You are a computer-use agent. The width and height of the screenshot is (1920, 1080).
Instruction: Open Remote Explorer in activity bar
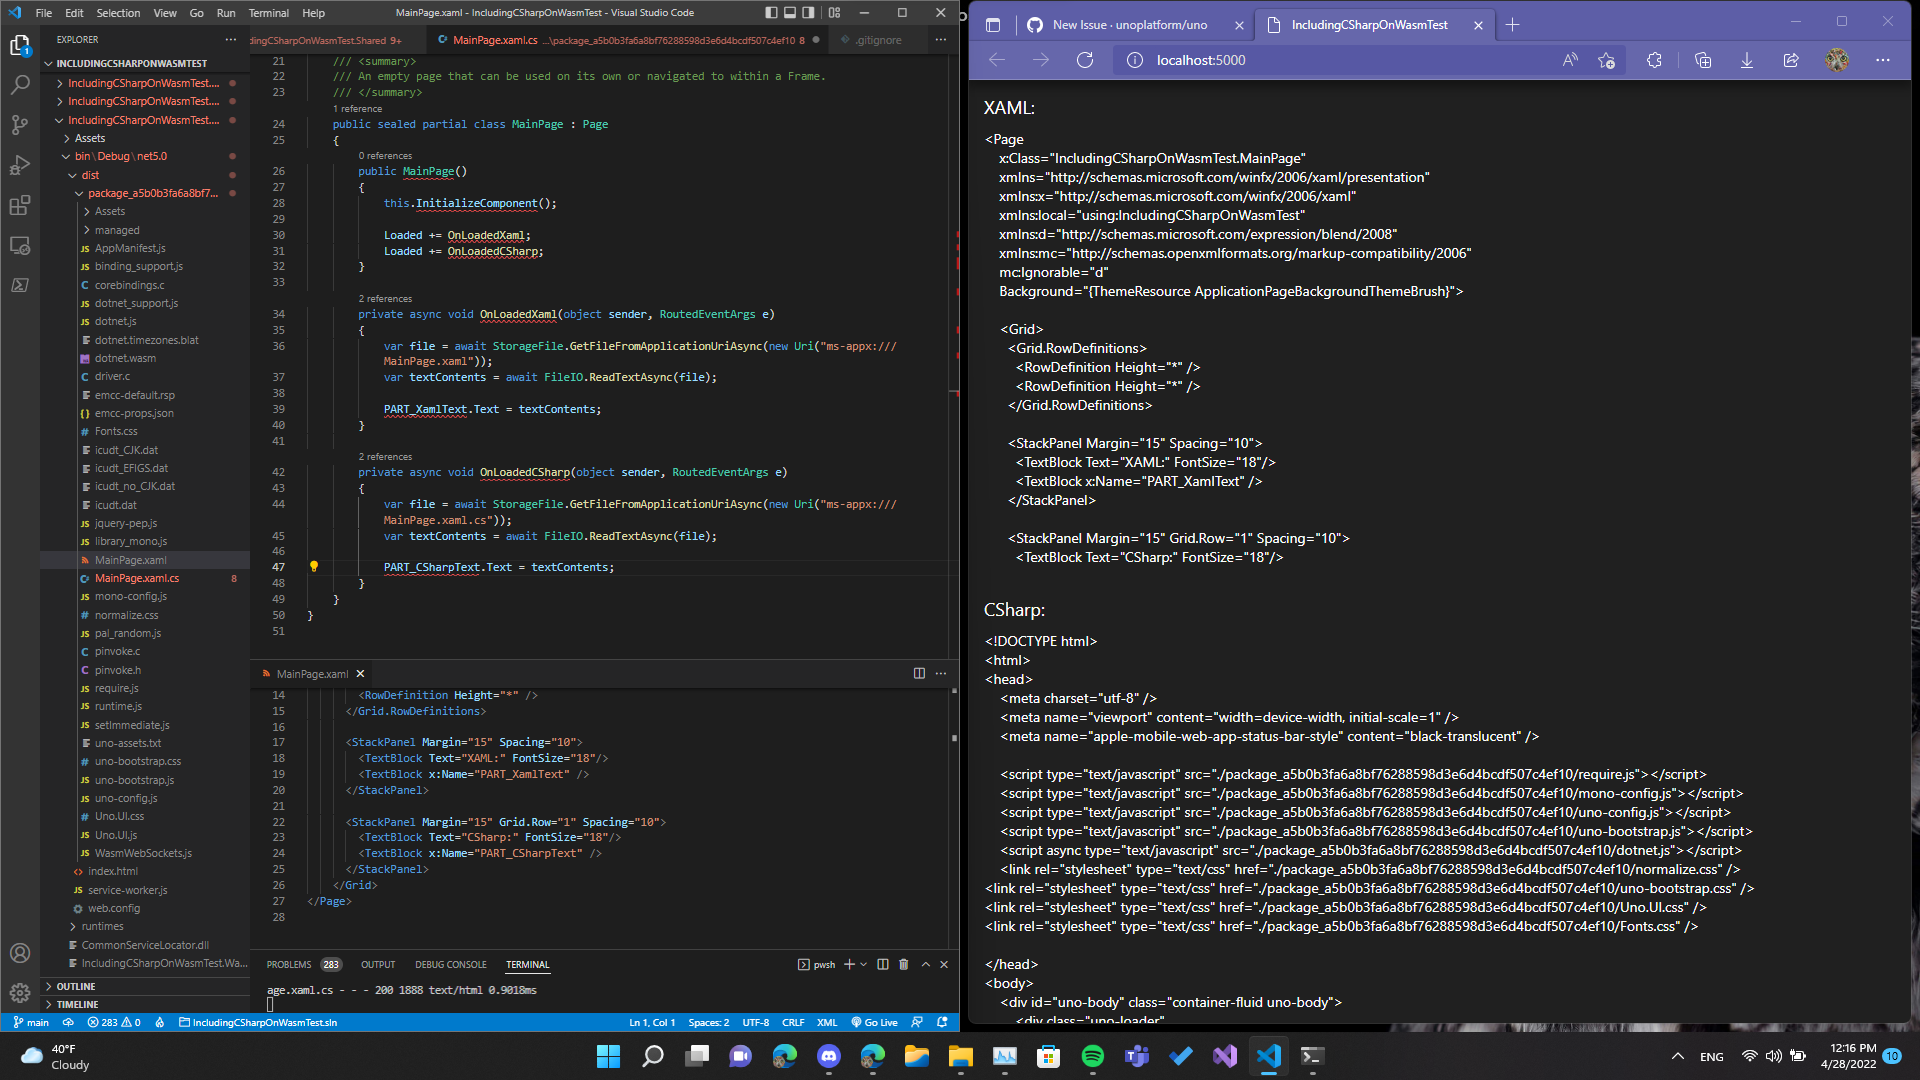coord(19,246)
